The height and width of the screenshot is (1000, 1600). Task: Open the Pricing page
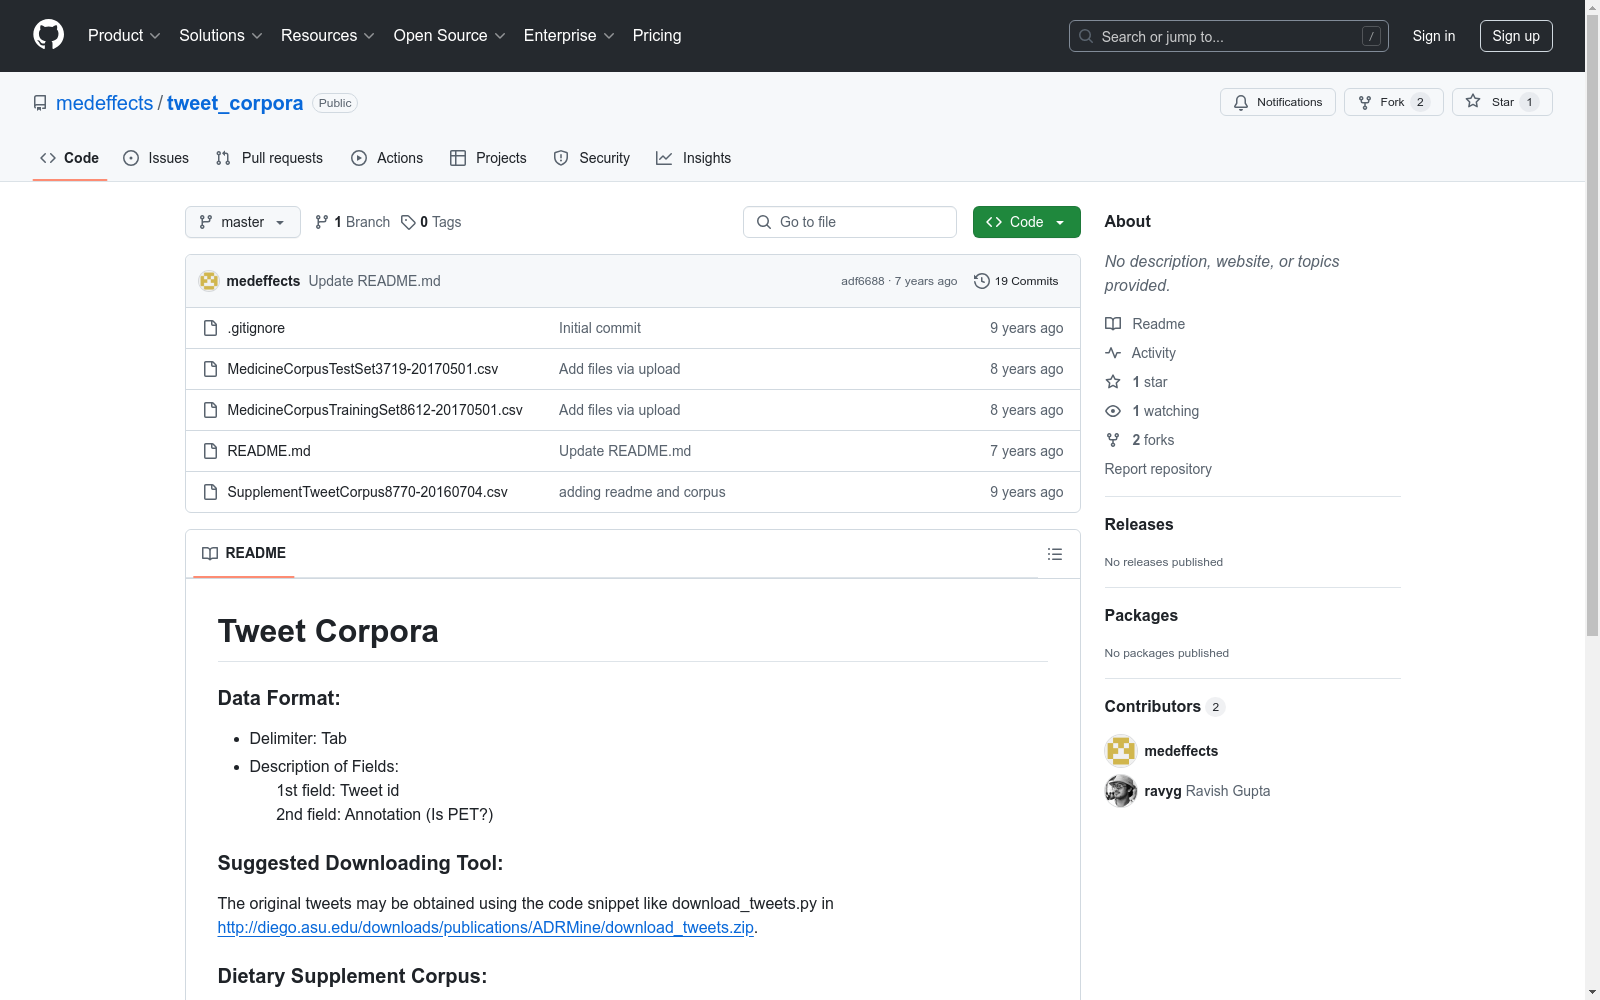(x=657, y=36)
